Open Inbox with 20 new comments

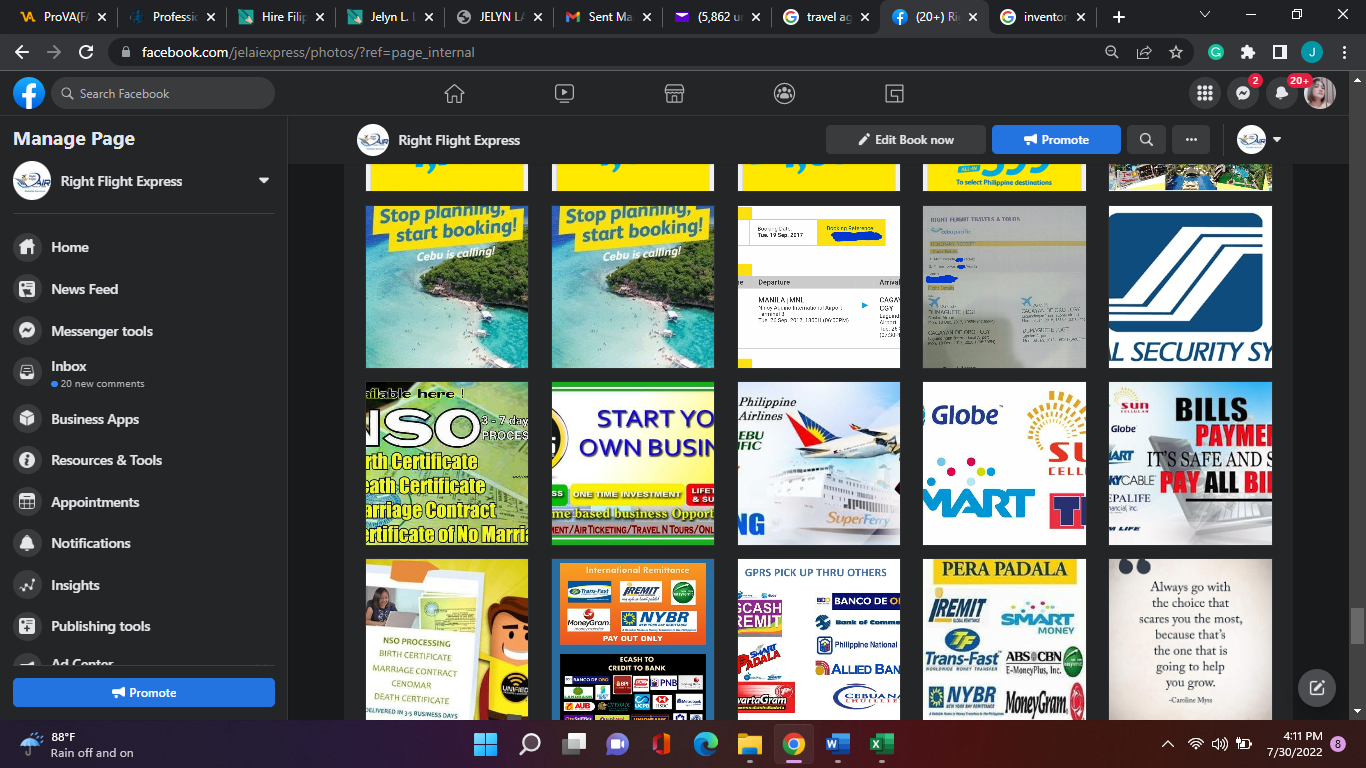click(x=143, y=374)
